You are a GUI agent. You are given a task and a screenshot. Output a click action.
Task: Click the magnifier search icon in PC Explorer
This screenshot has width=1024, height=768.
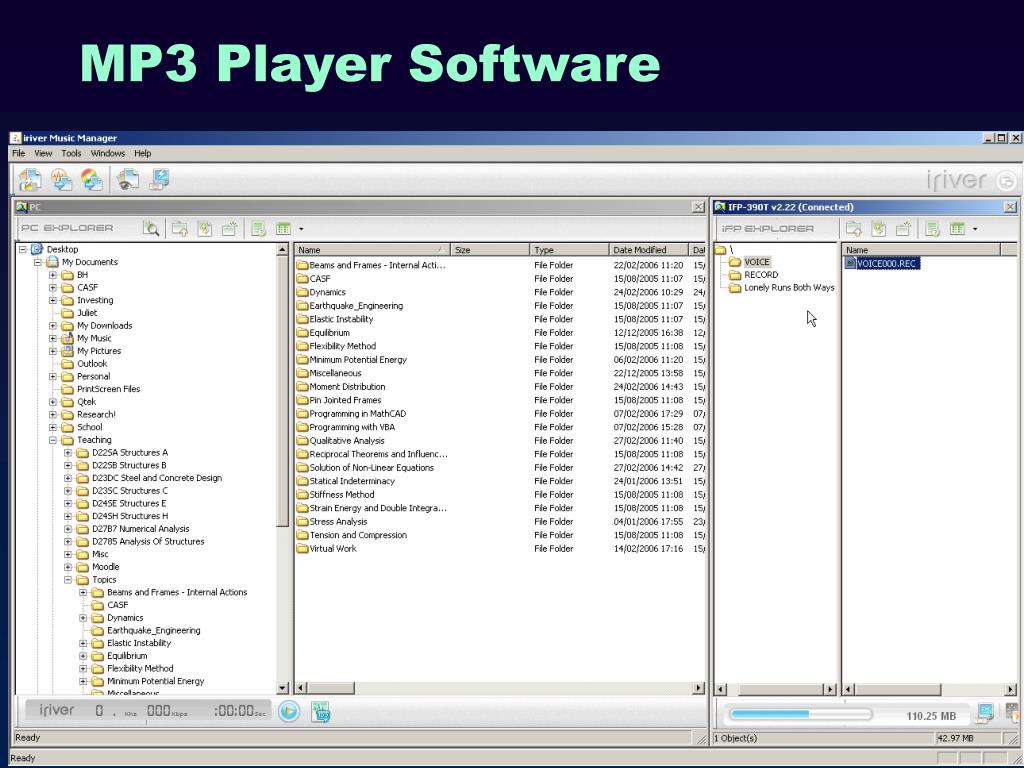pos(151,229)
